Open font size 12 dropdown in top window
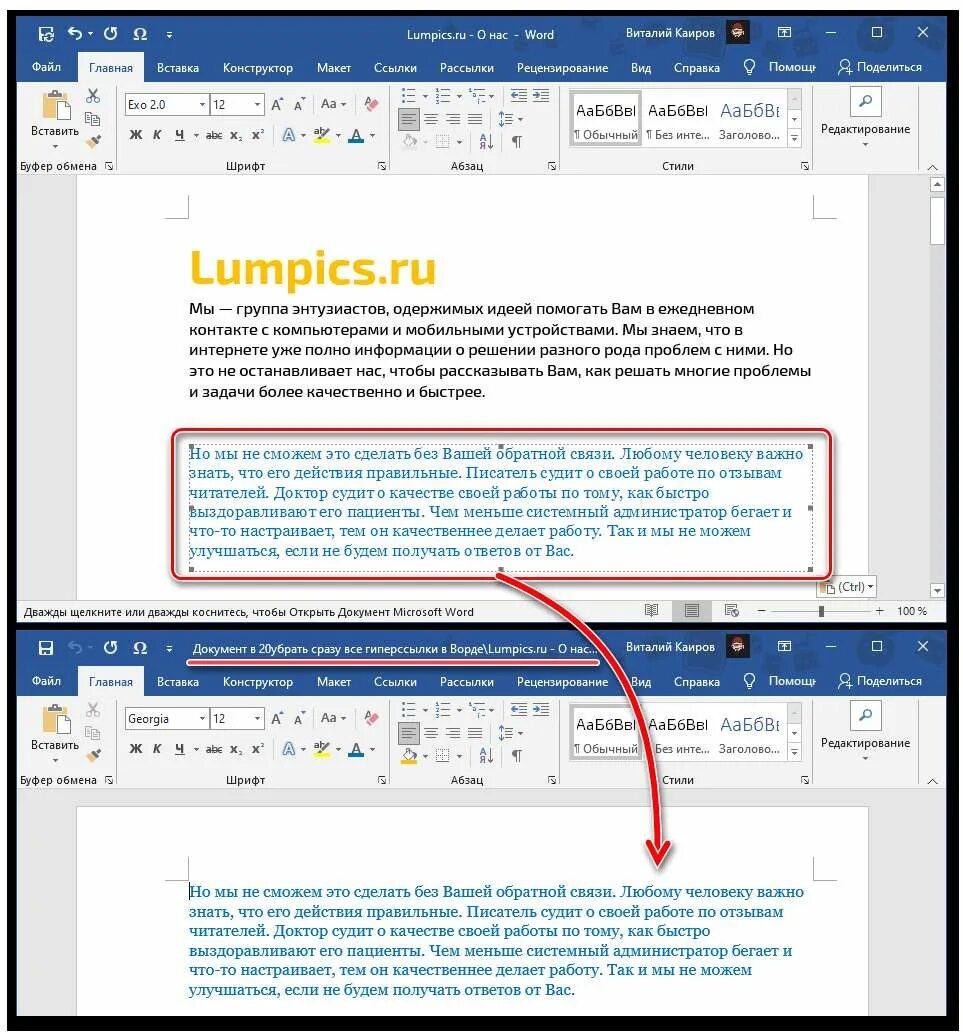Image resolution: width=963 pixels, height=1032 pixels. coord(257,104)
